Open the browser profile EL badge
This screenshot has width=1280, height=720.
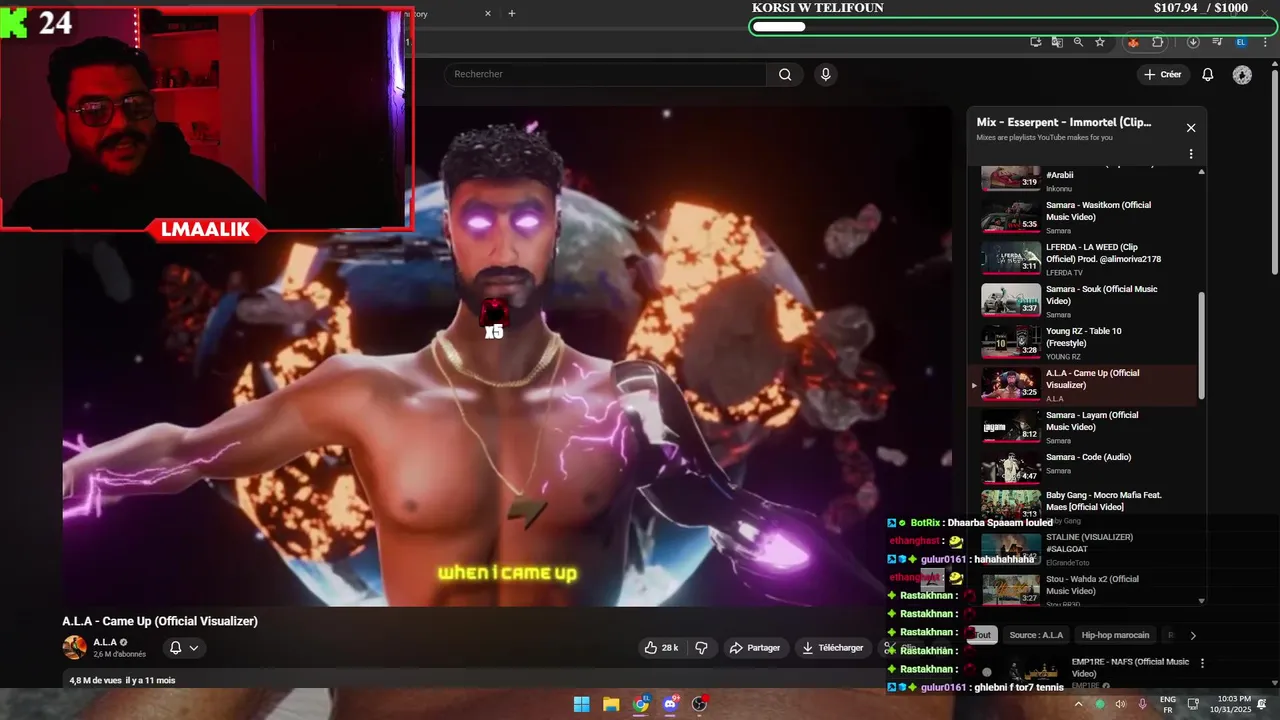click(x=1241, y=42)
